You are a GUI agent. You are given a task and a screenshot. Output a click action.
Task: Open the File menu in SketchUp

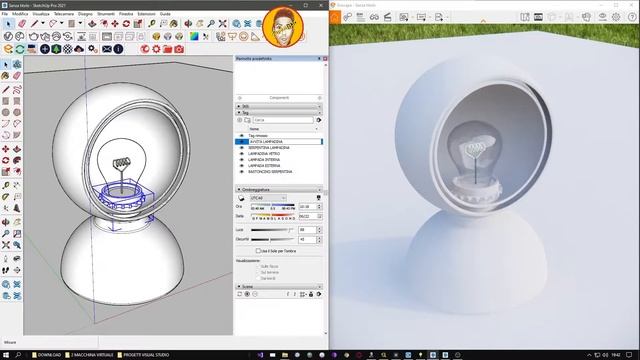click(5, 14)
